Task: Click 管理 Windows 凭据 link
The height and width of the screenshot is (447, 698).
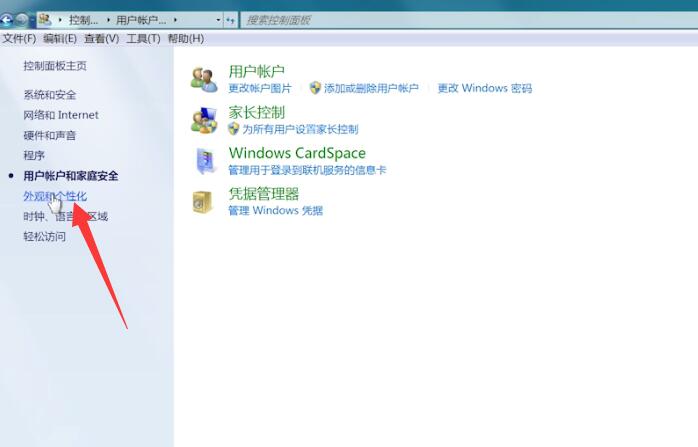Action: tap(276, 211)
